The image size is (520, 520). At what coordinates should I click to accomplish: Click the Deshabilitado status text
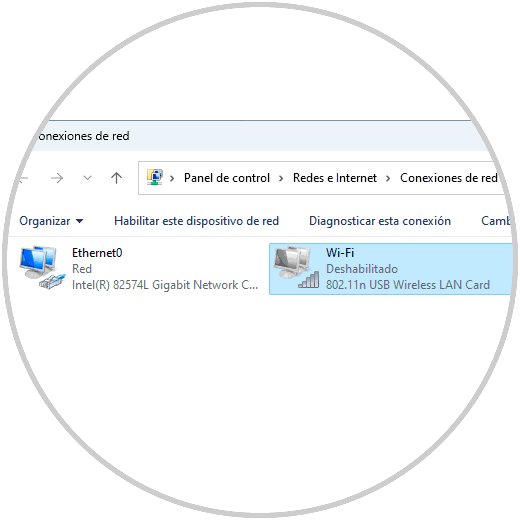(362, 269)
